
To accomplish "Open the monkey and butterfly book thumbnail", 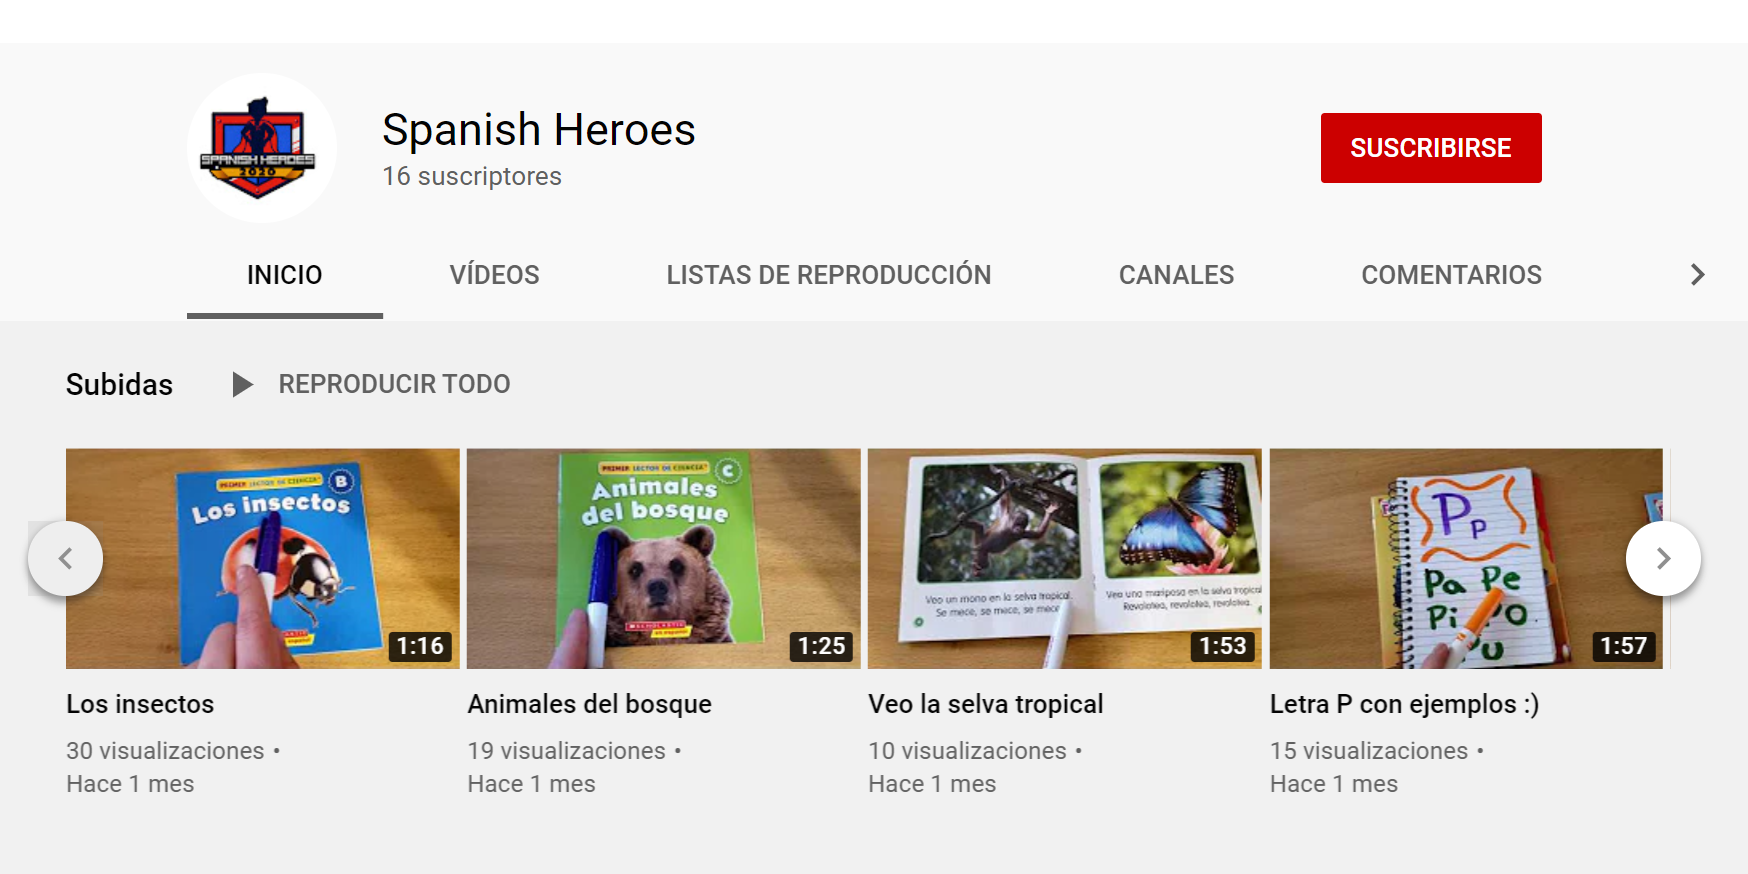I will (1065, 558).
